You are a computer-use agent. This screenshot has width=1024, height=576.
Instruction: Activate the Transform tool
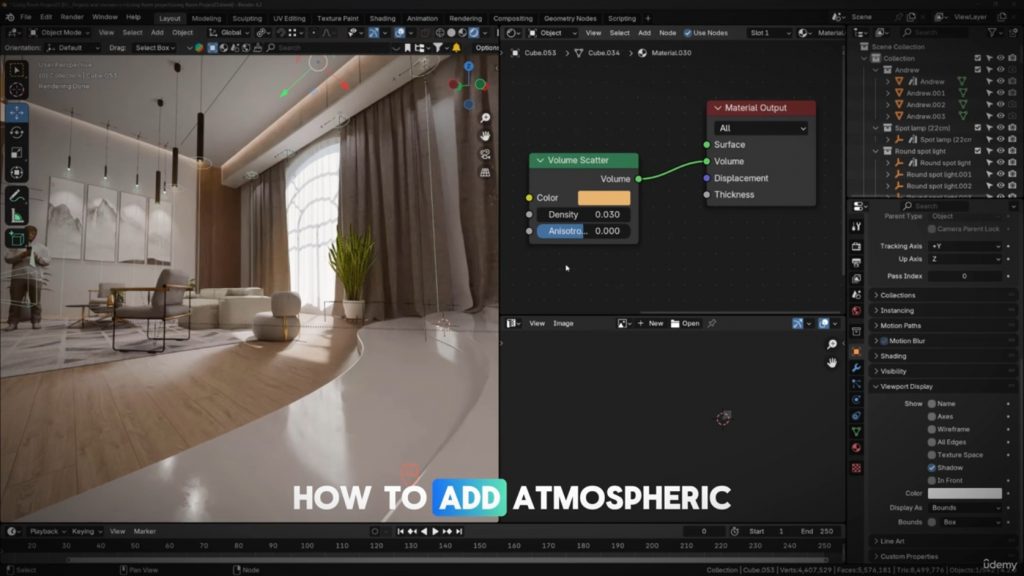(16, 172)
